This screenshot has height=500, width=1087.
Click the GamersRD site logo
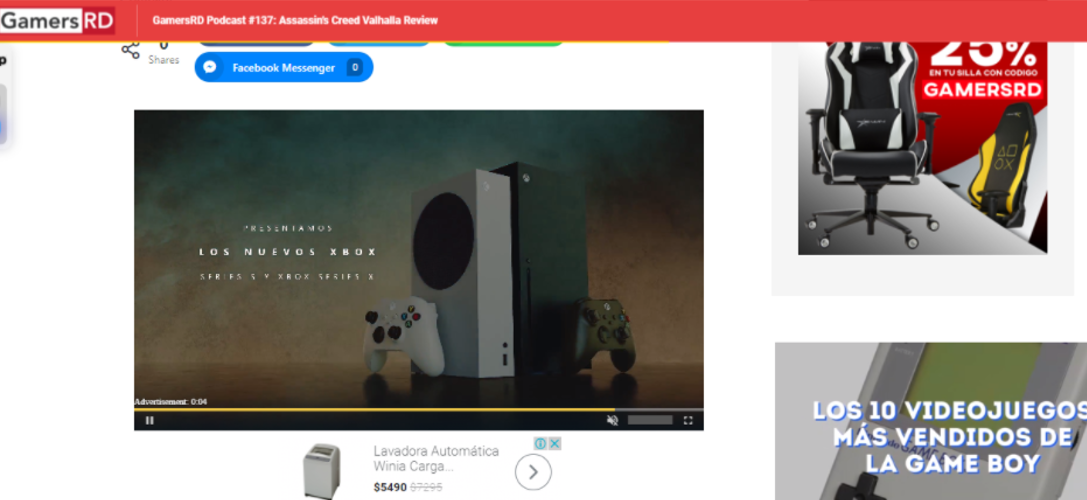coord(57,21)
